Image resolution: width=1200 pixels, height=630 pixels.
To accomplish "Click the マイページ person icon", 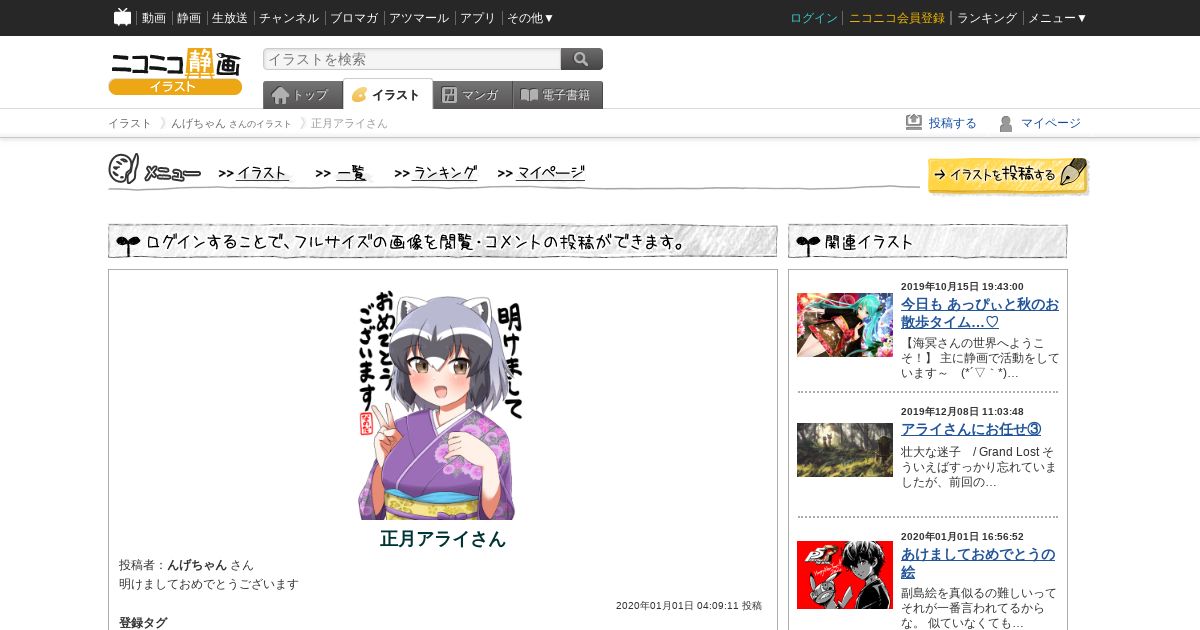I will click(x=1006, y=123).
